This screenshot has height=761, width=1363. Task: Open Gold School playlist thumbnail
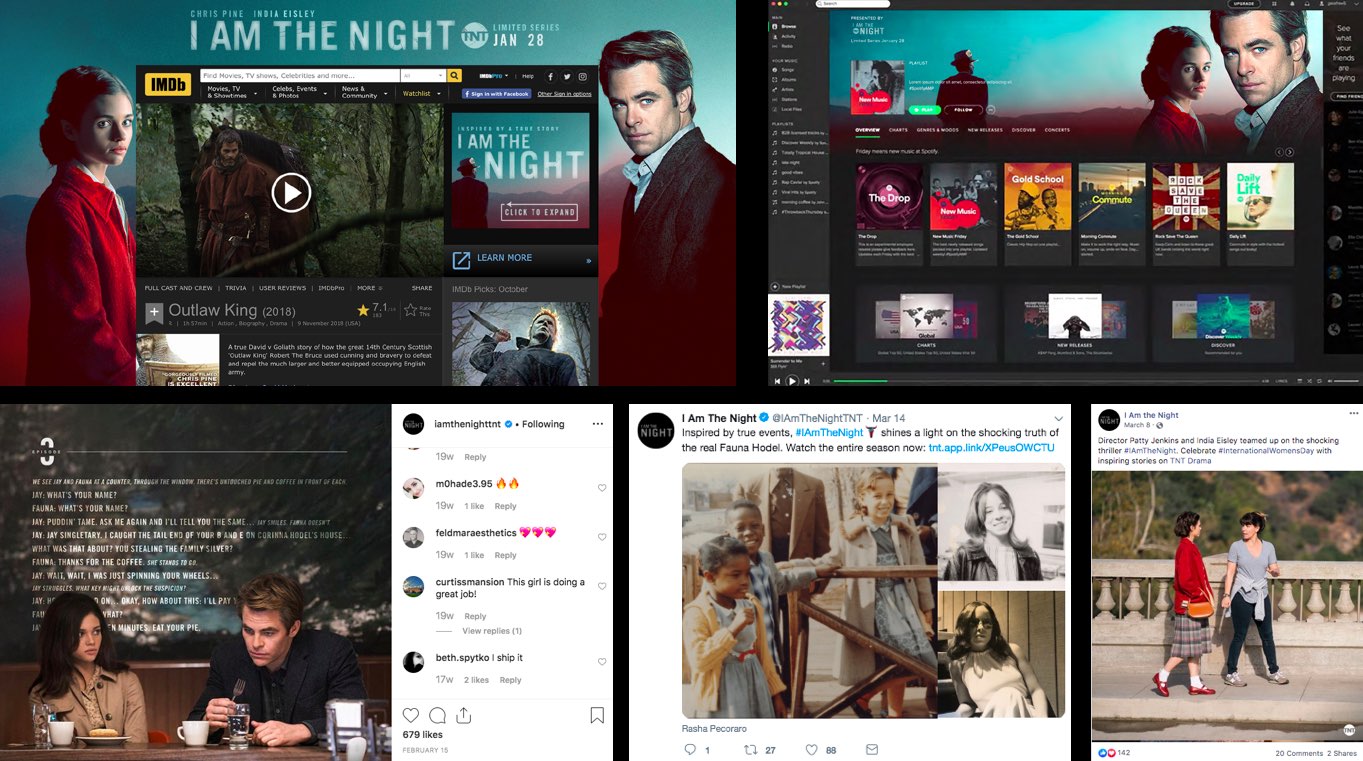[1037, 197]
